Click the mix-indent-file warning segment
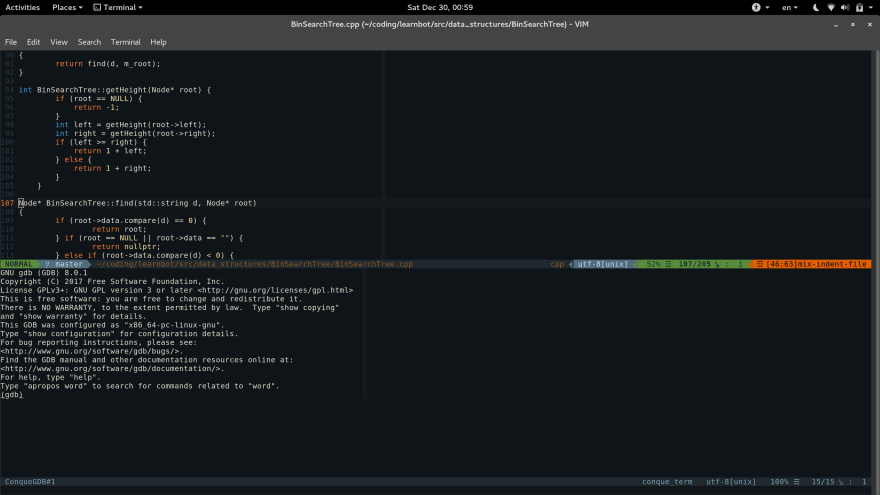This screenshot has height=495, width=880. [812, 264]
